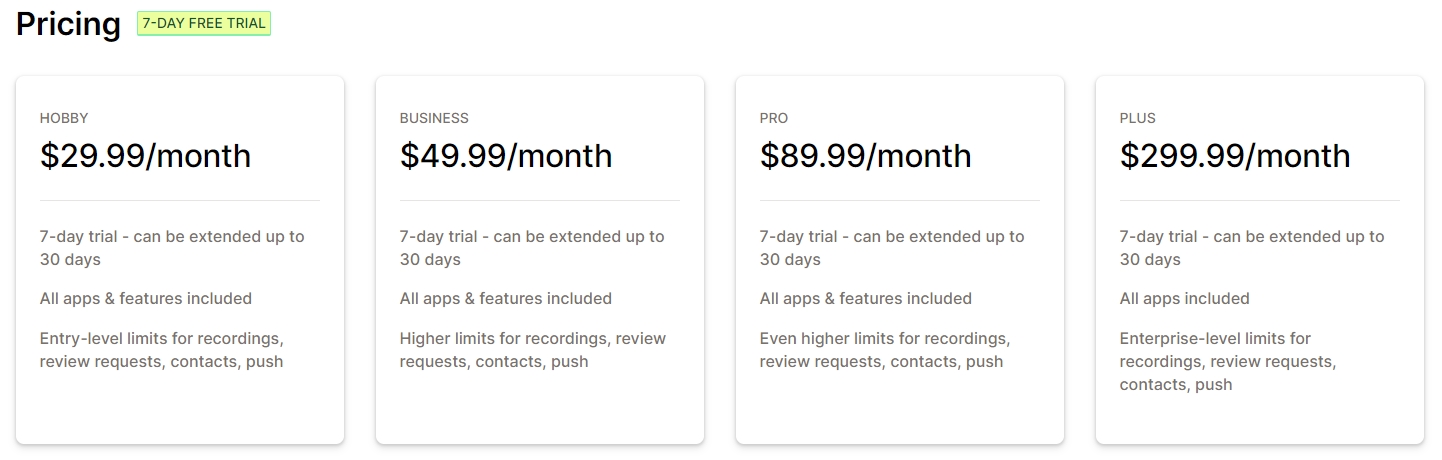Click Hobby's "All apps & features included"

tap(146, 298)
